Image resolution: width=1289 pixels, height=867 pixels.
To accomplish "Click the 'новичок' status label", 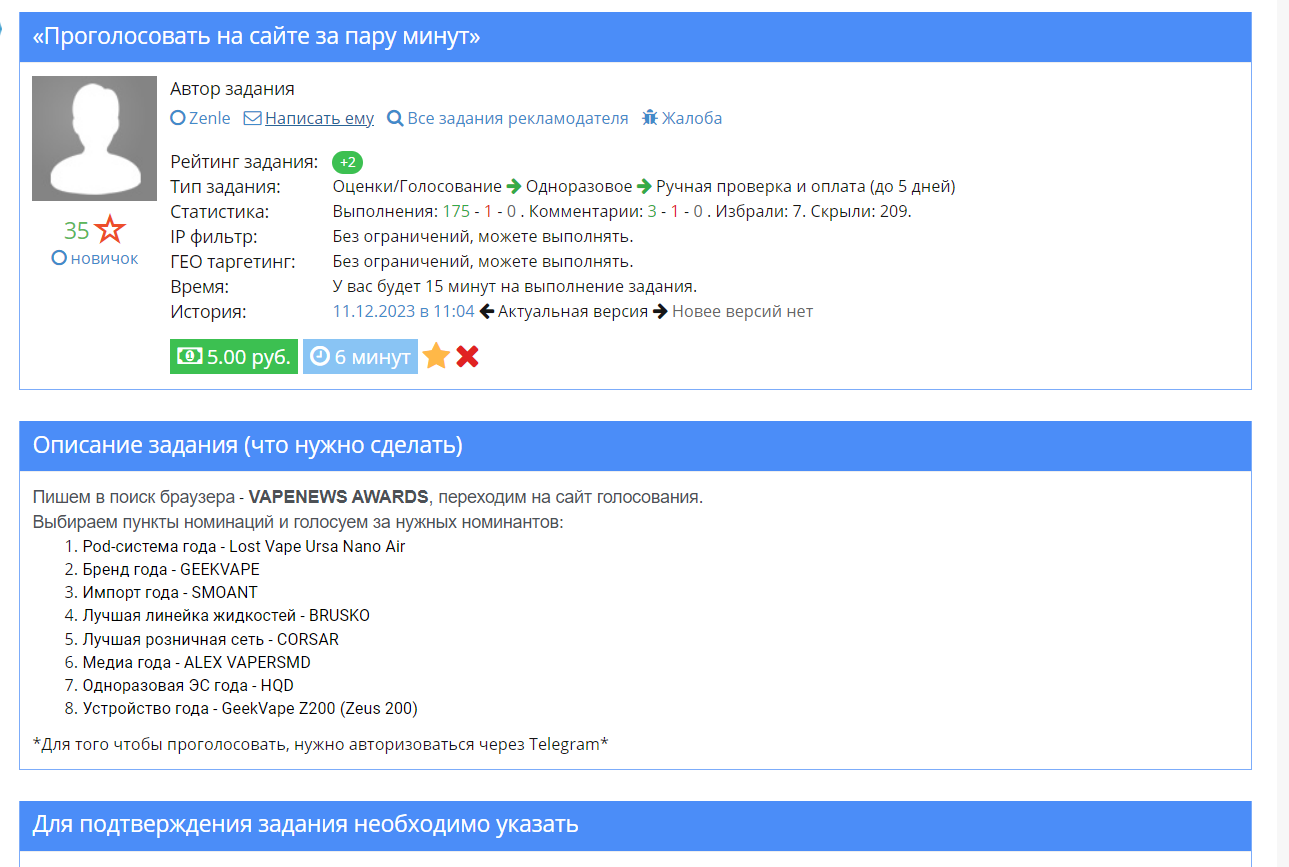I will [x=104, y=258].
